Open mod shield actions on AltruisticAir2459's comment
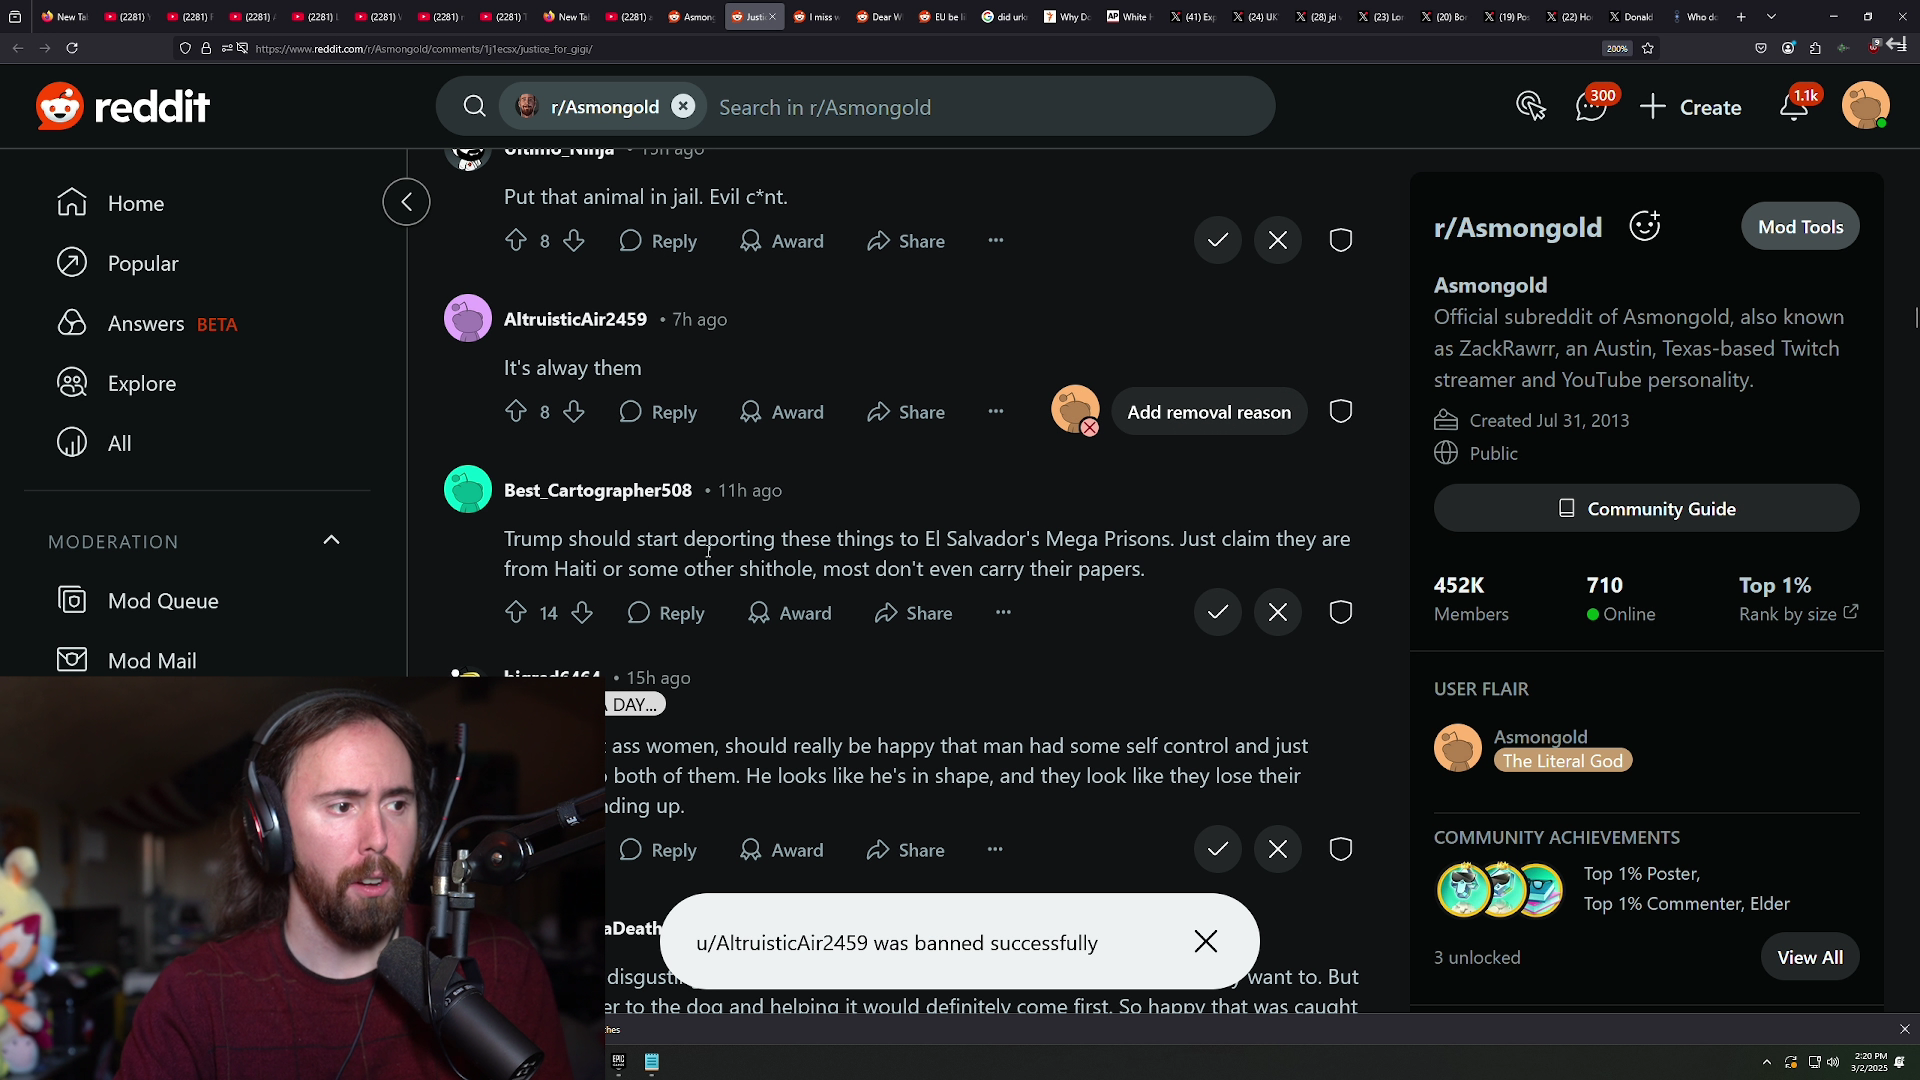This screenshot has height=1080, width=1920. tap(1340, 412)
